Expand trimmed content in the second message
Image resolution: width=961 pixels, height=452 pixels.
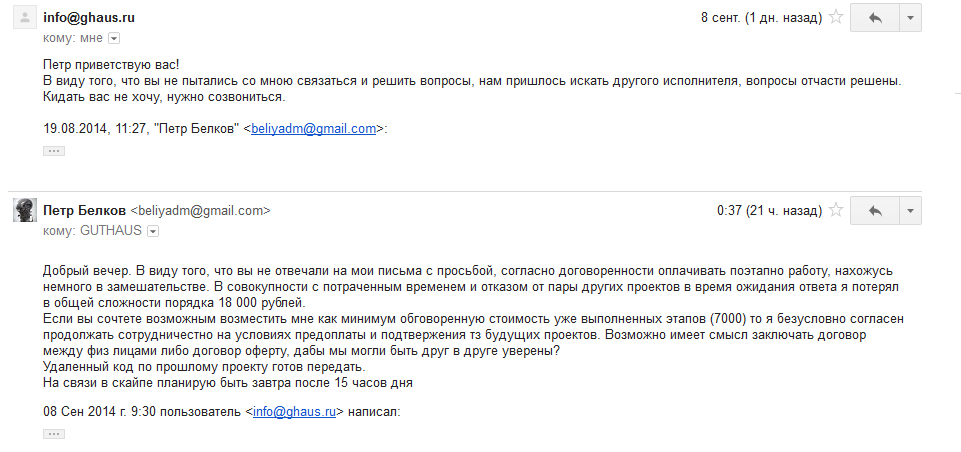click(54, 433)
